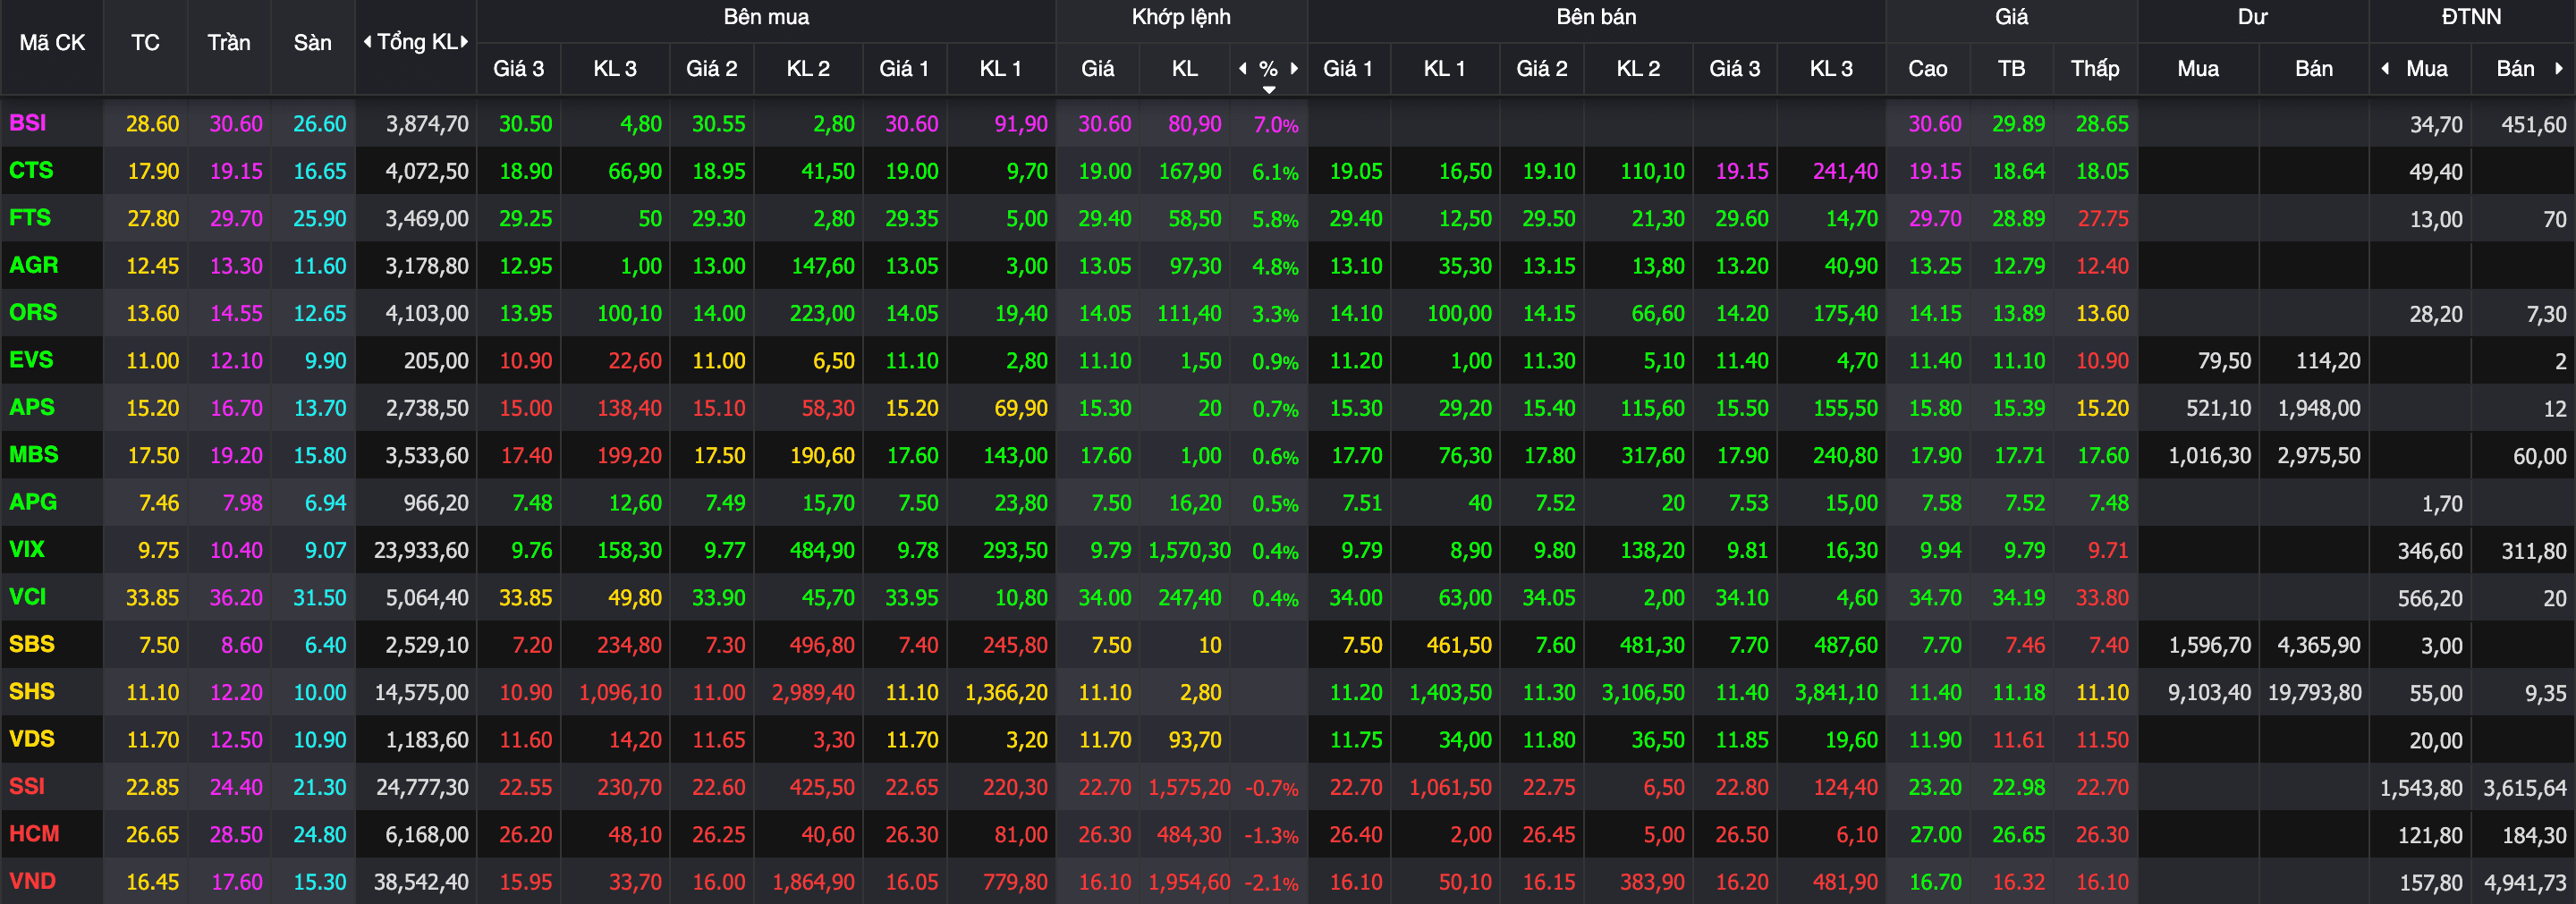Open the SSI stock symbol
Screen dimensions: 2576x904
coord(27,786)
